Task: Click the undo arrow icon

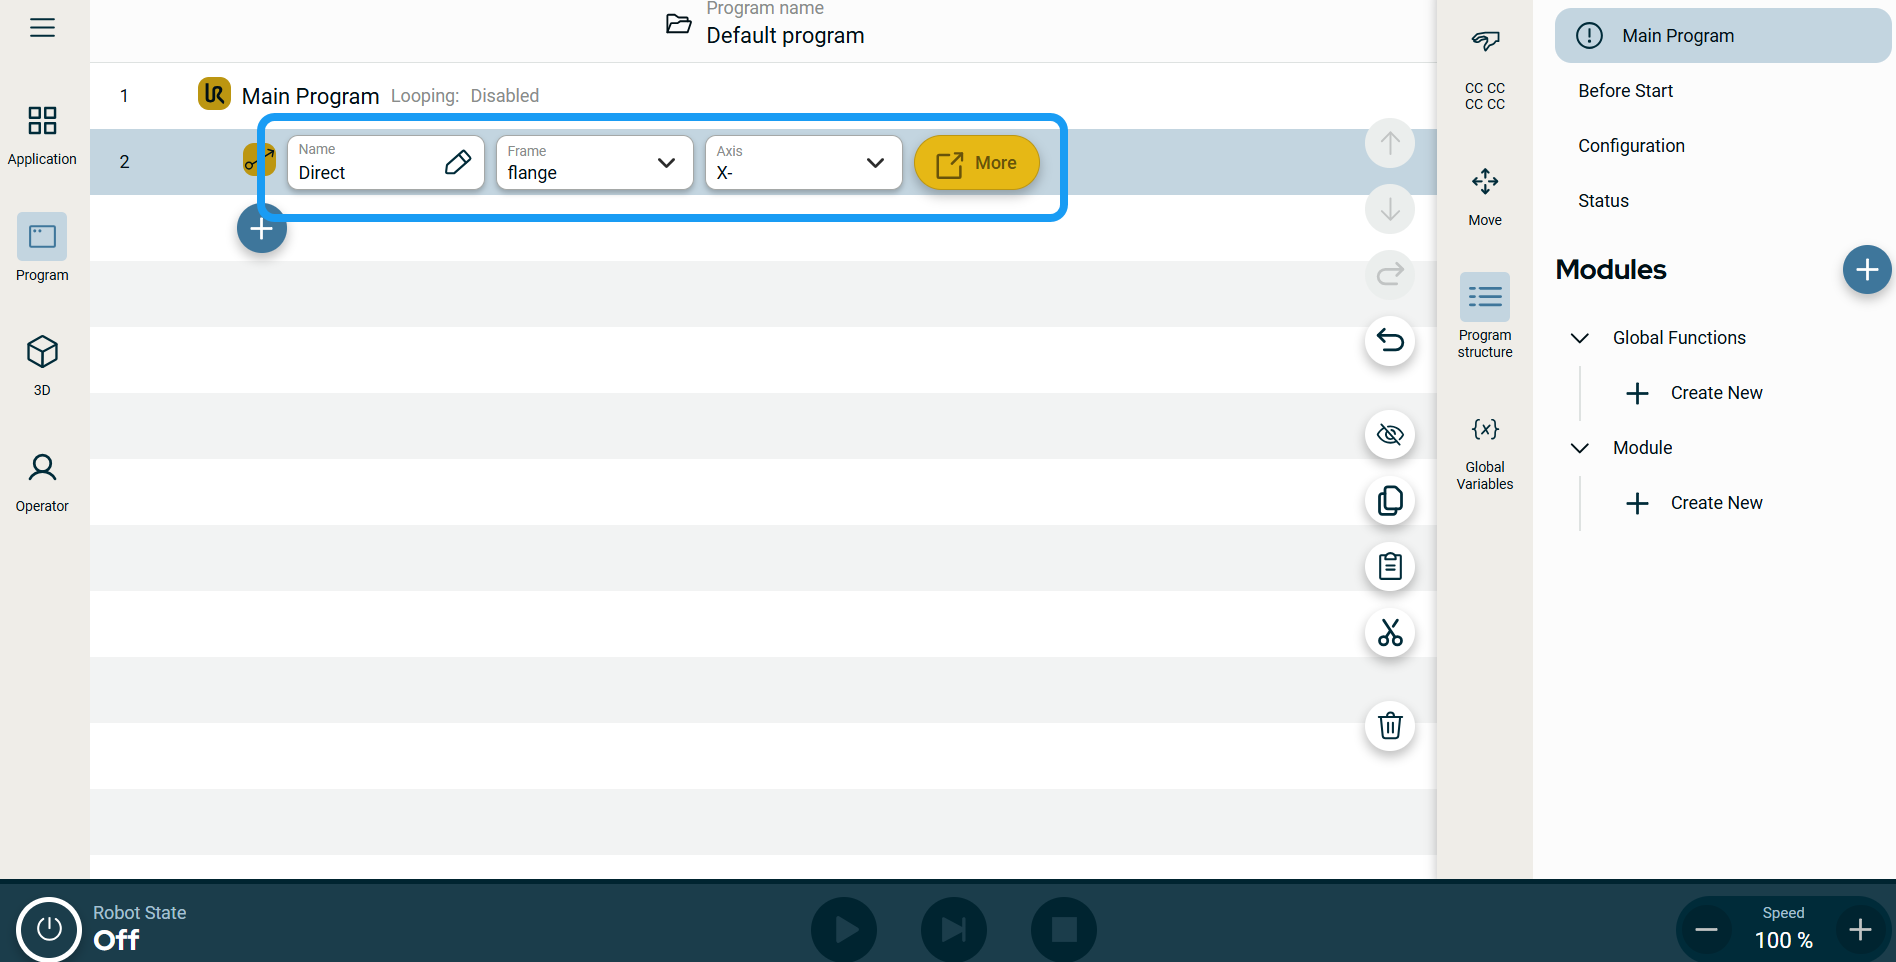Action: 1389,341
